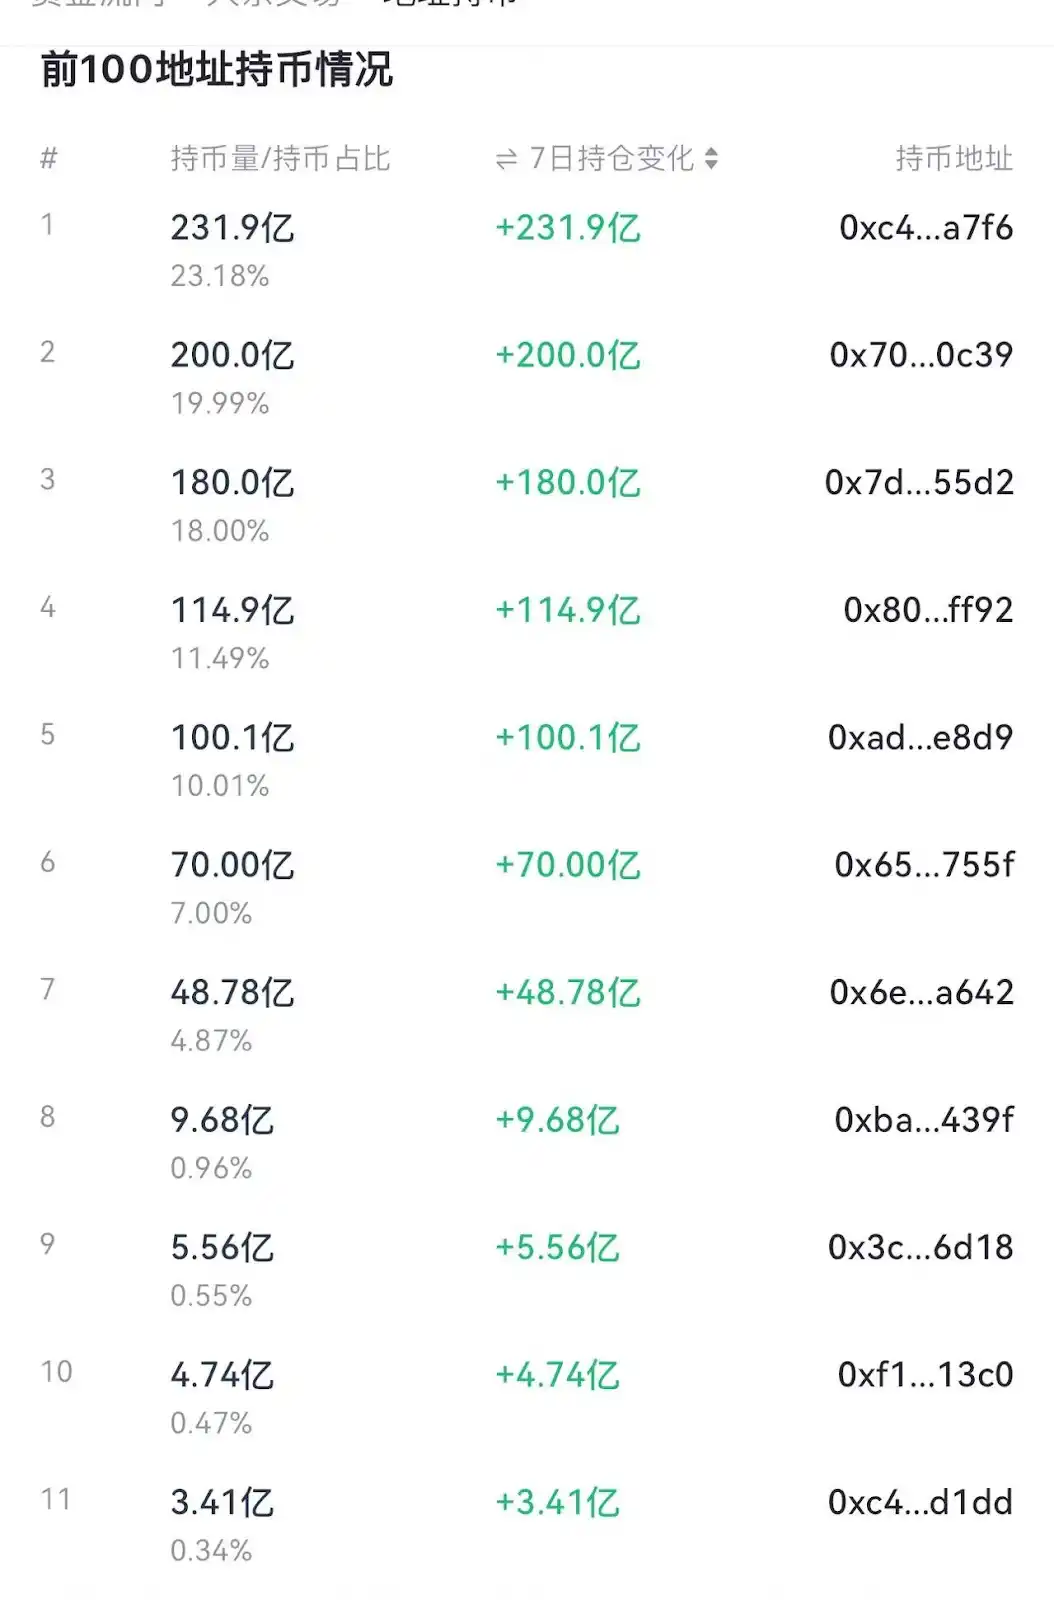Click the 前100地址持币情况 section title

pyautogui.click(x=216, y=70)
